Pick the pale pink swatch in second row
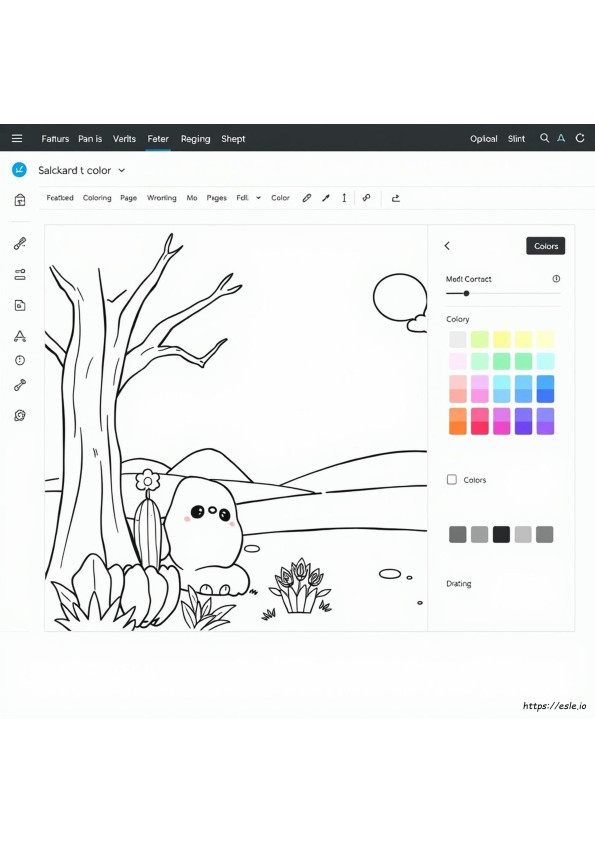The image size is (595, 842). (x=458, y=361)
